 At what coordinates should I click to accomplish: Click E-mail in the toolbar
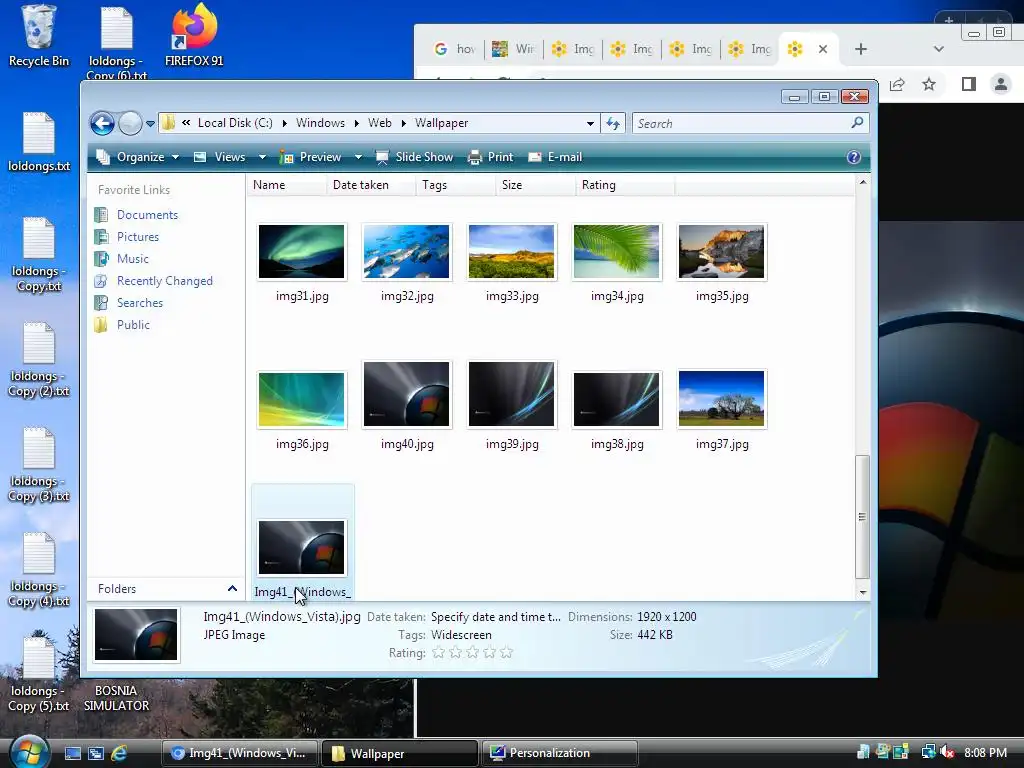[555, 157]
